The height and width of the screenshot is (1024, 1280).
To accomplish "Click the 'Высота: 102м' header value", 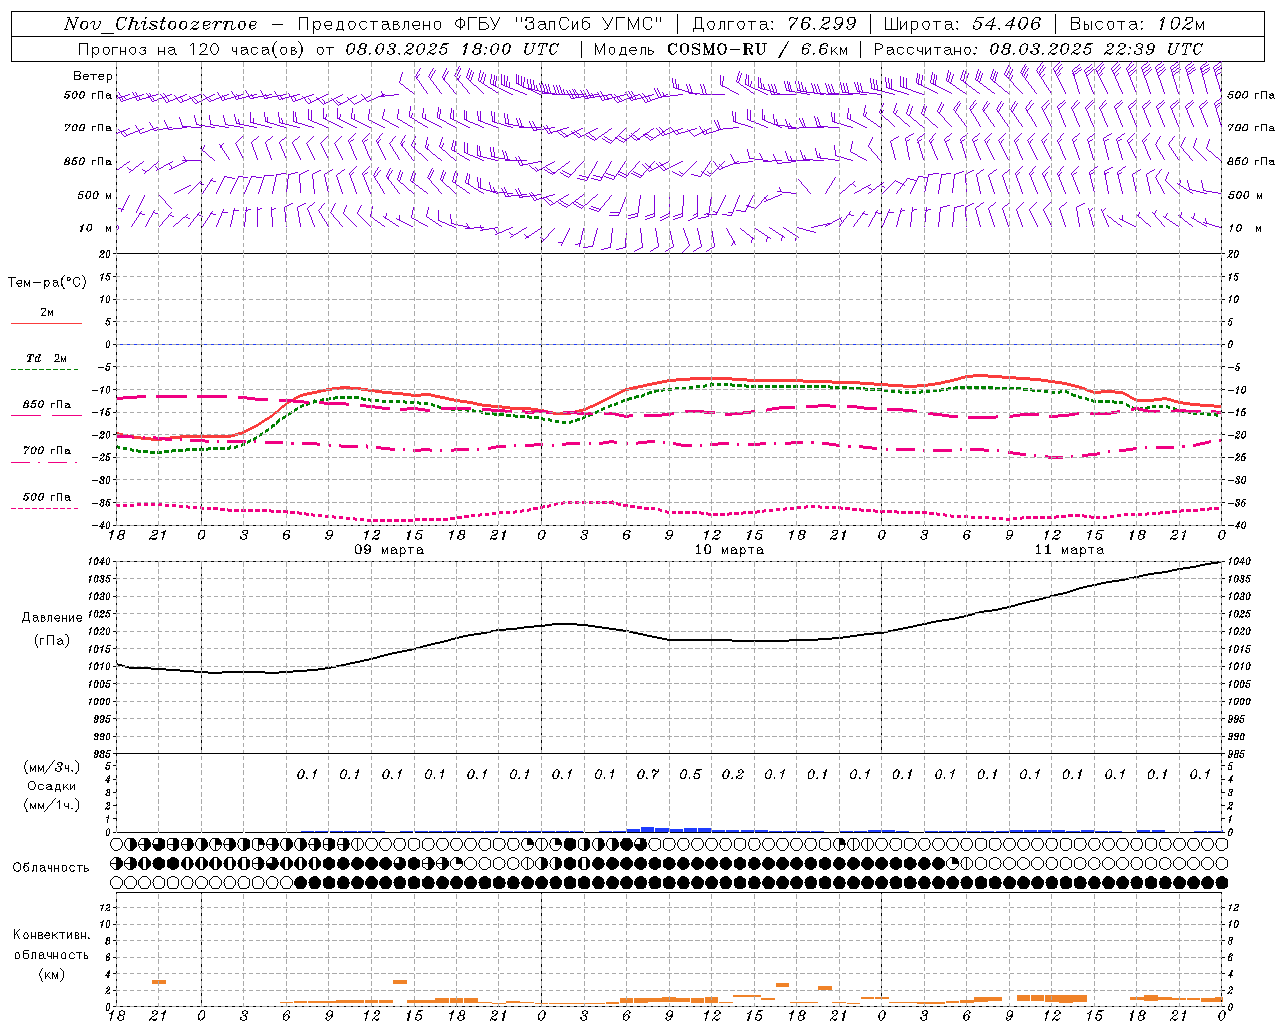I will [1137, 24].
